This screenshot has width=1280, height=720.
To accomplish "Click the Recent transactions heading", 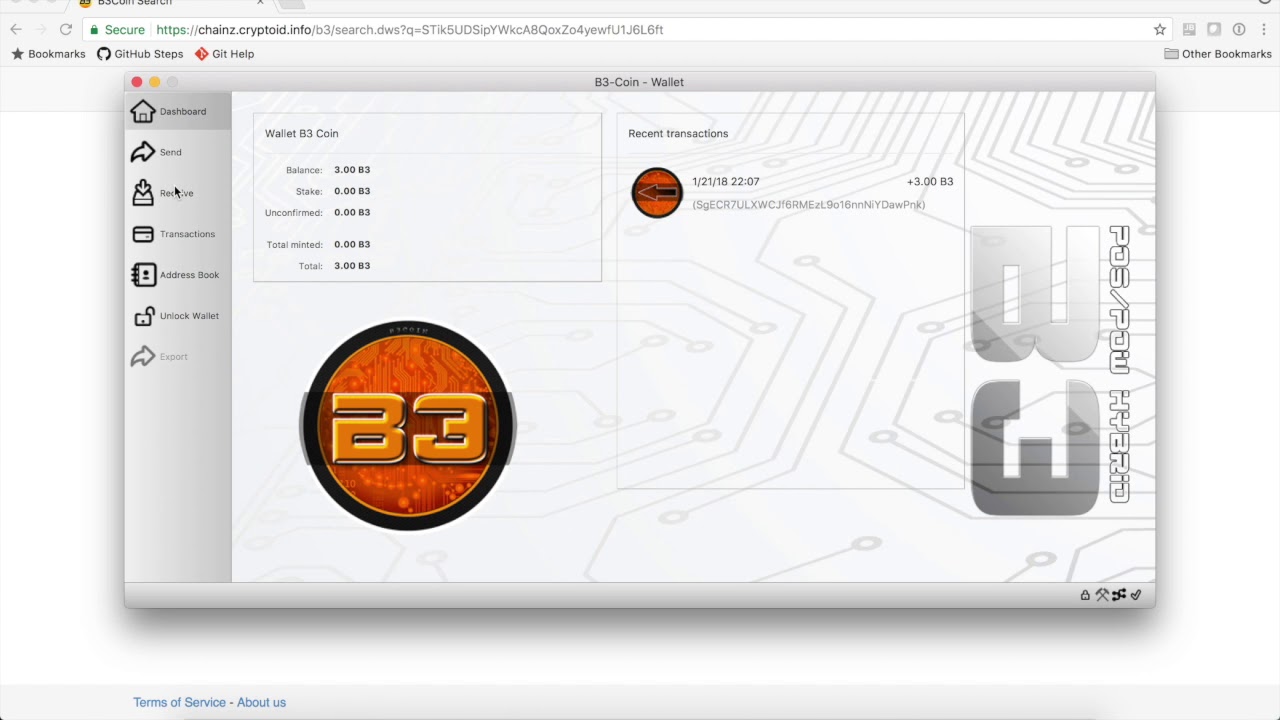I will pyautogui.click(x=678, y=133).
